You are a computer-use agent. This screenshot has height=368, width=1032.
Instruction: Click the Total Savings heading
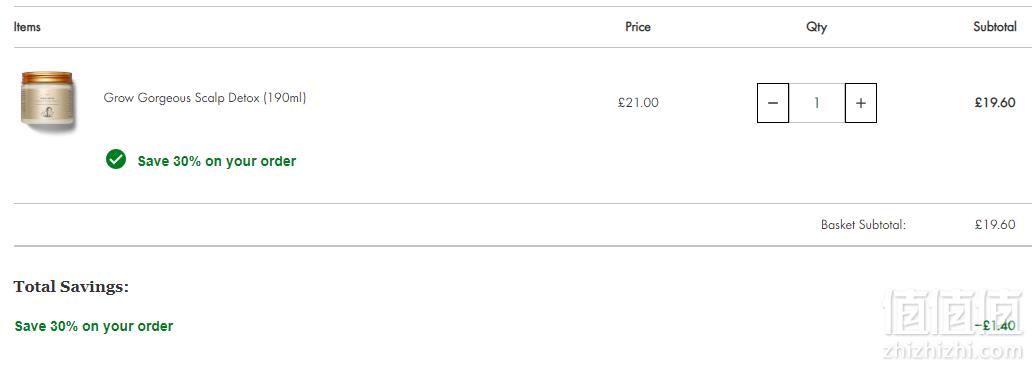coord(71,287)
